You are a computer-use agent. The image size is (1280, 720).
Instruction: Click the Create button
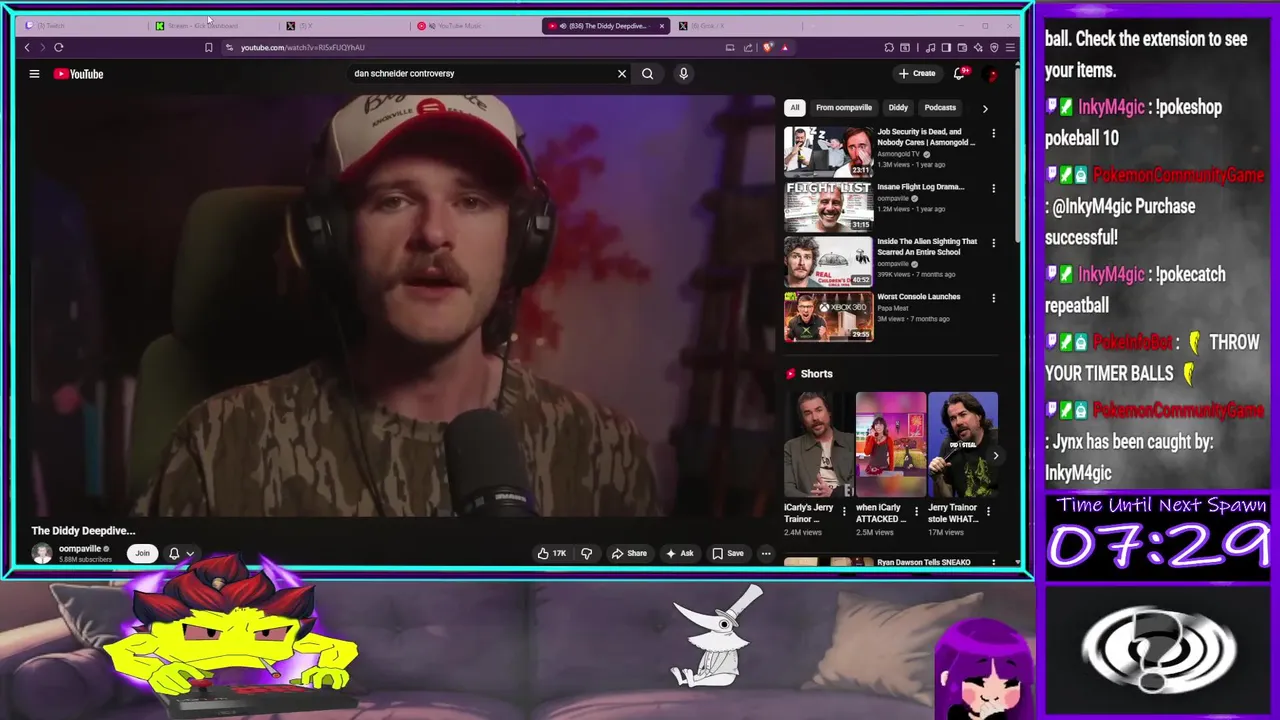click(917, 73)
